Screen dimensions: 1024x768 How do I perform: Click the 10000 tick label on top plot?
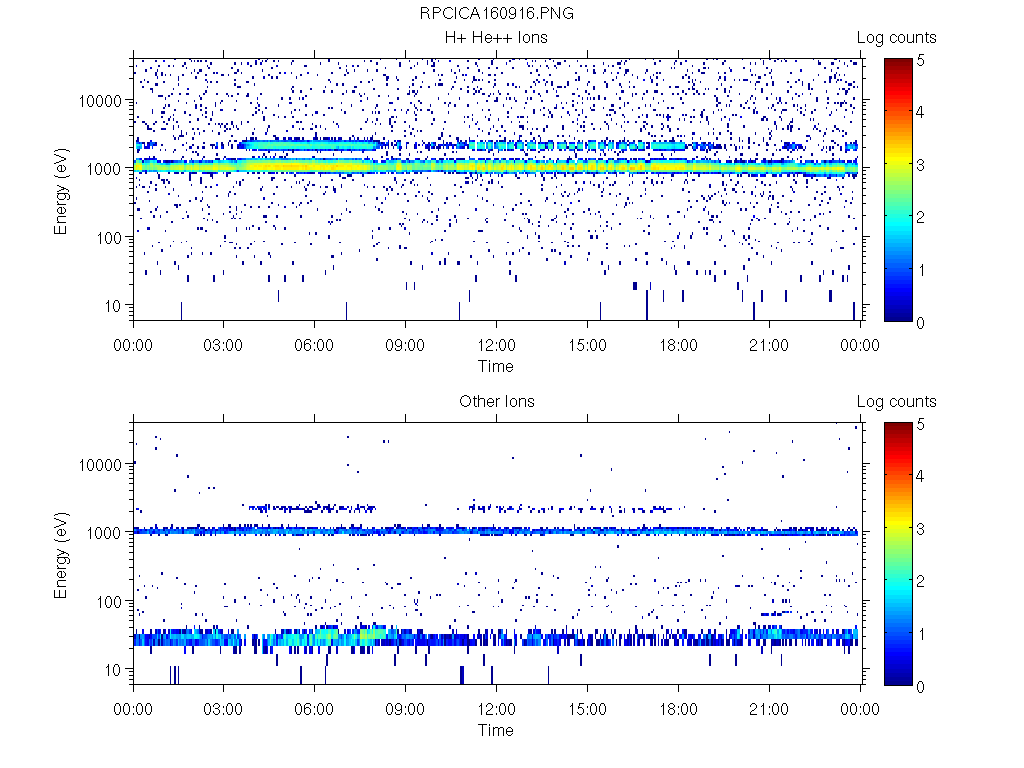point(100,101)
